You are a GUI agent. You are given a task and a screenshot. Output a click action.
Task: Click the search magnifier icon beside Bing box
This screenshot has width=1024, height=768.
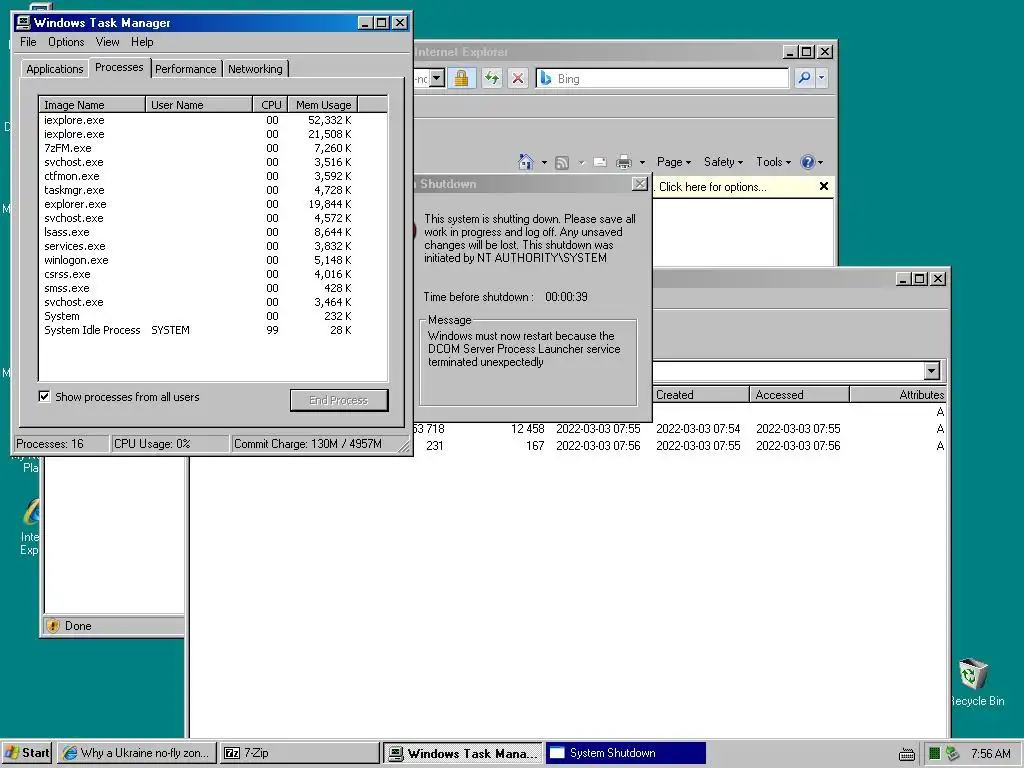pyautogui.click(x=804, y=78)
